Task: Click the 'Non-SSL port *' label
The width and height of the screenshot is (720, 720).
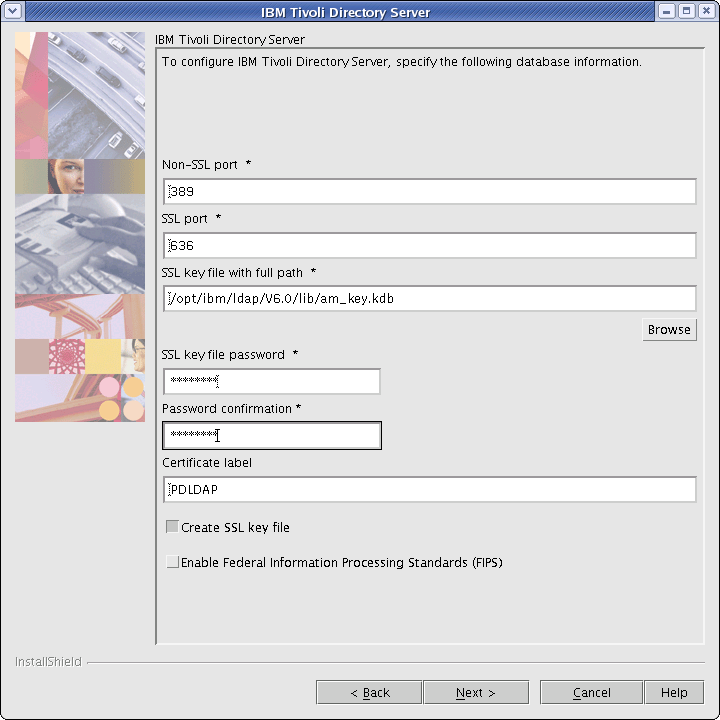Action: [207, 164]
